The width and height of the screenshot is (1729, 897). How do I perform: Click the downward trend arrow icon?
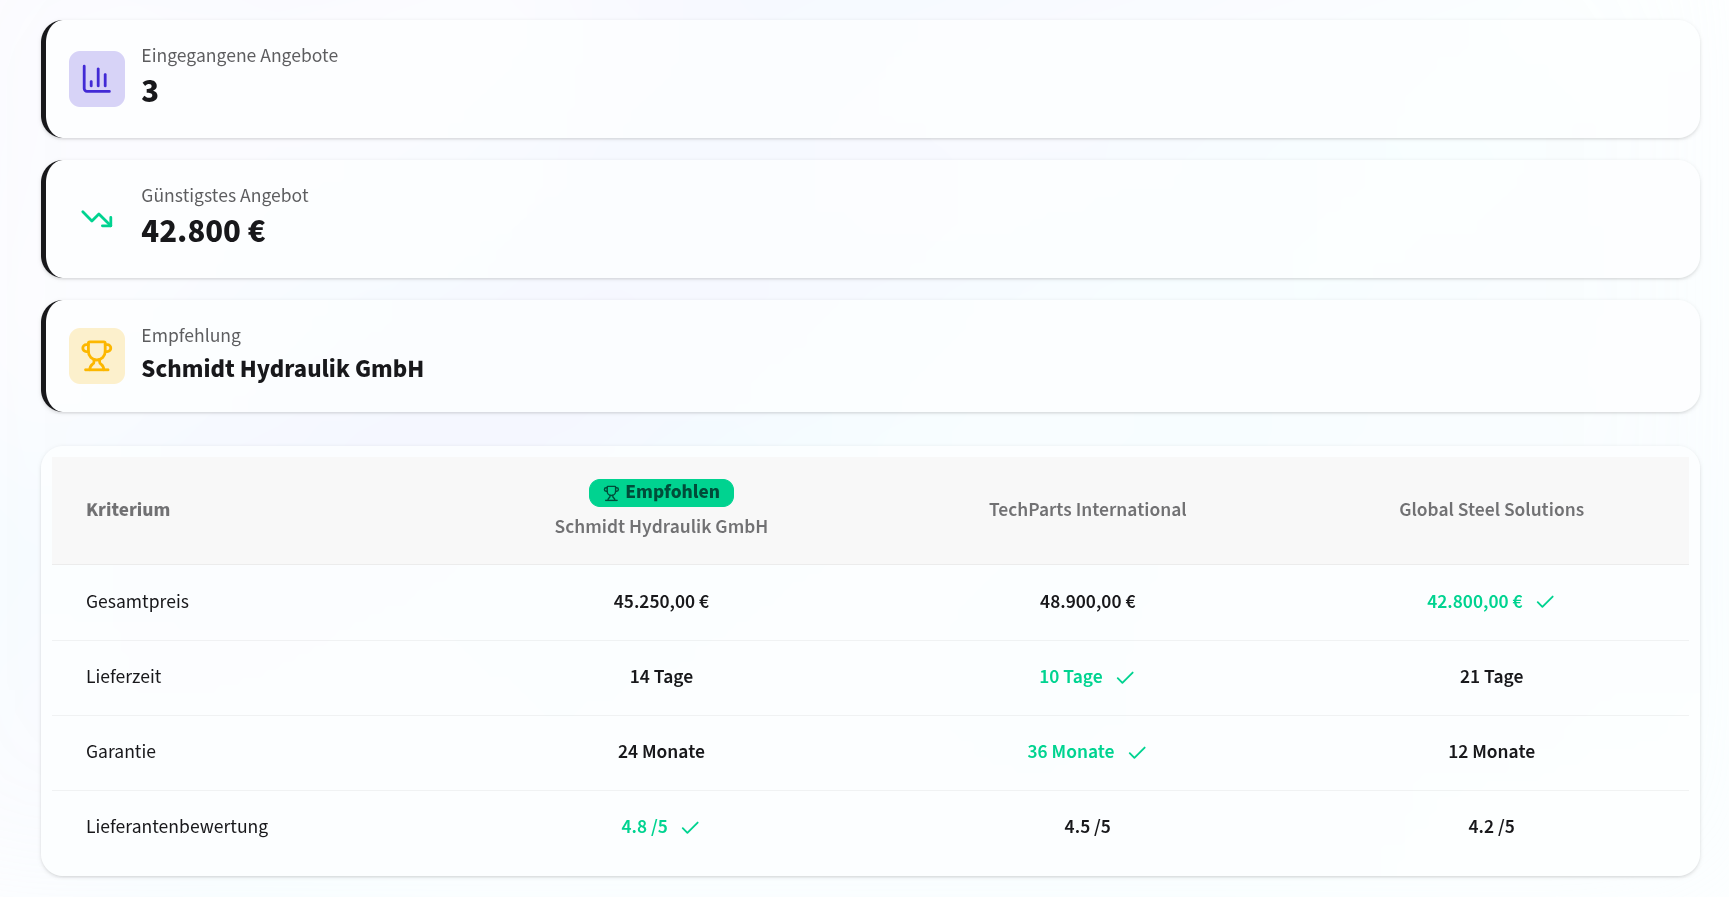point(97,219)
